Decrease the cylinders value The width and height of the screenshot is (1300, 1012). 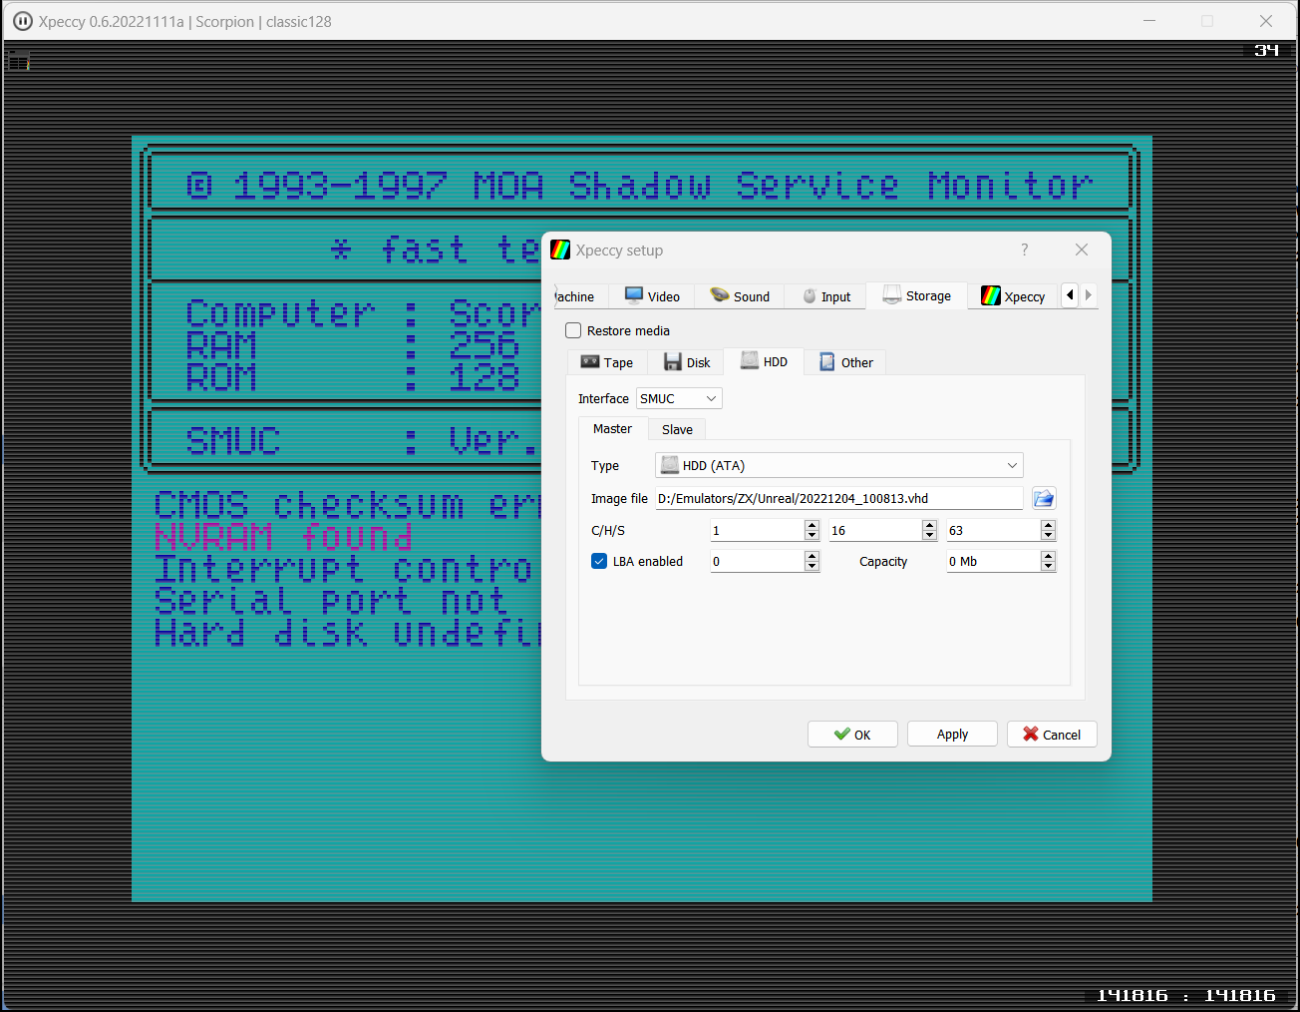[x=812, y=536]
